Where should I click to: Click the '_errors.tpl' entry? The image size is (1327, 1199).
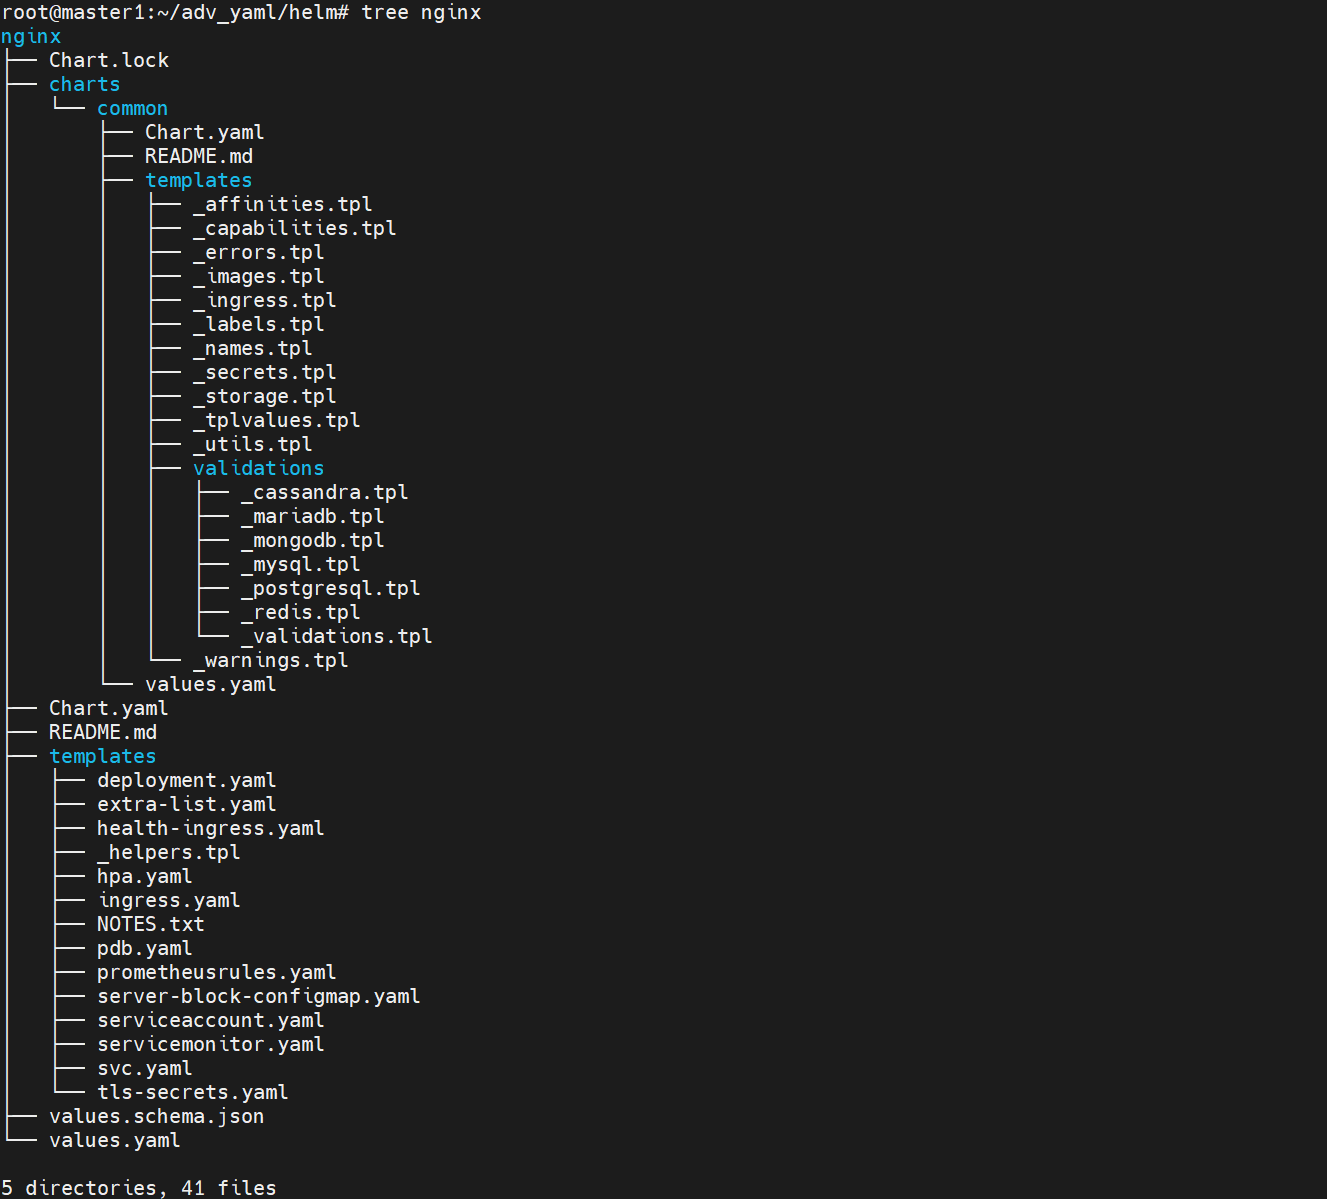tap(258, 252)
